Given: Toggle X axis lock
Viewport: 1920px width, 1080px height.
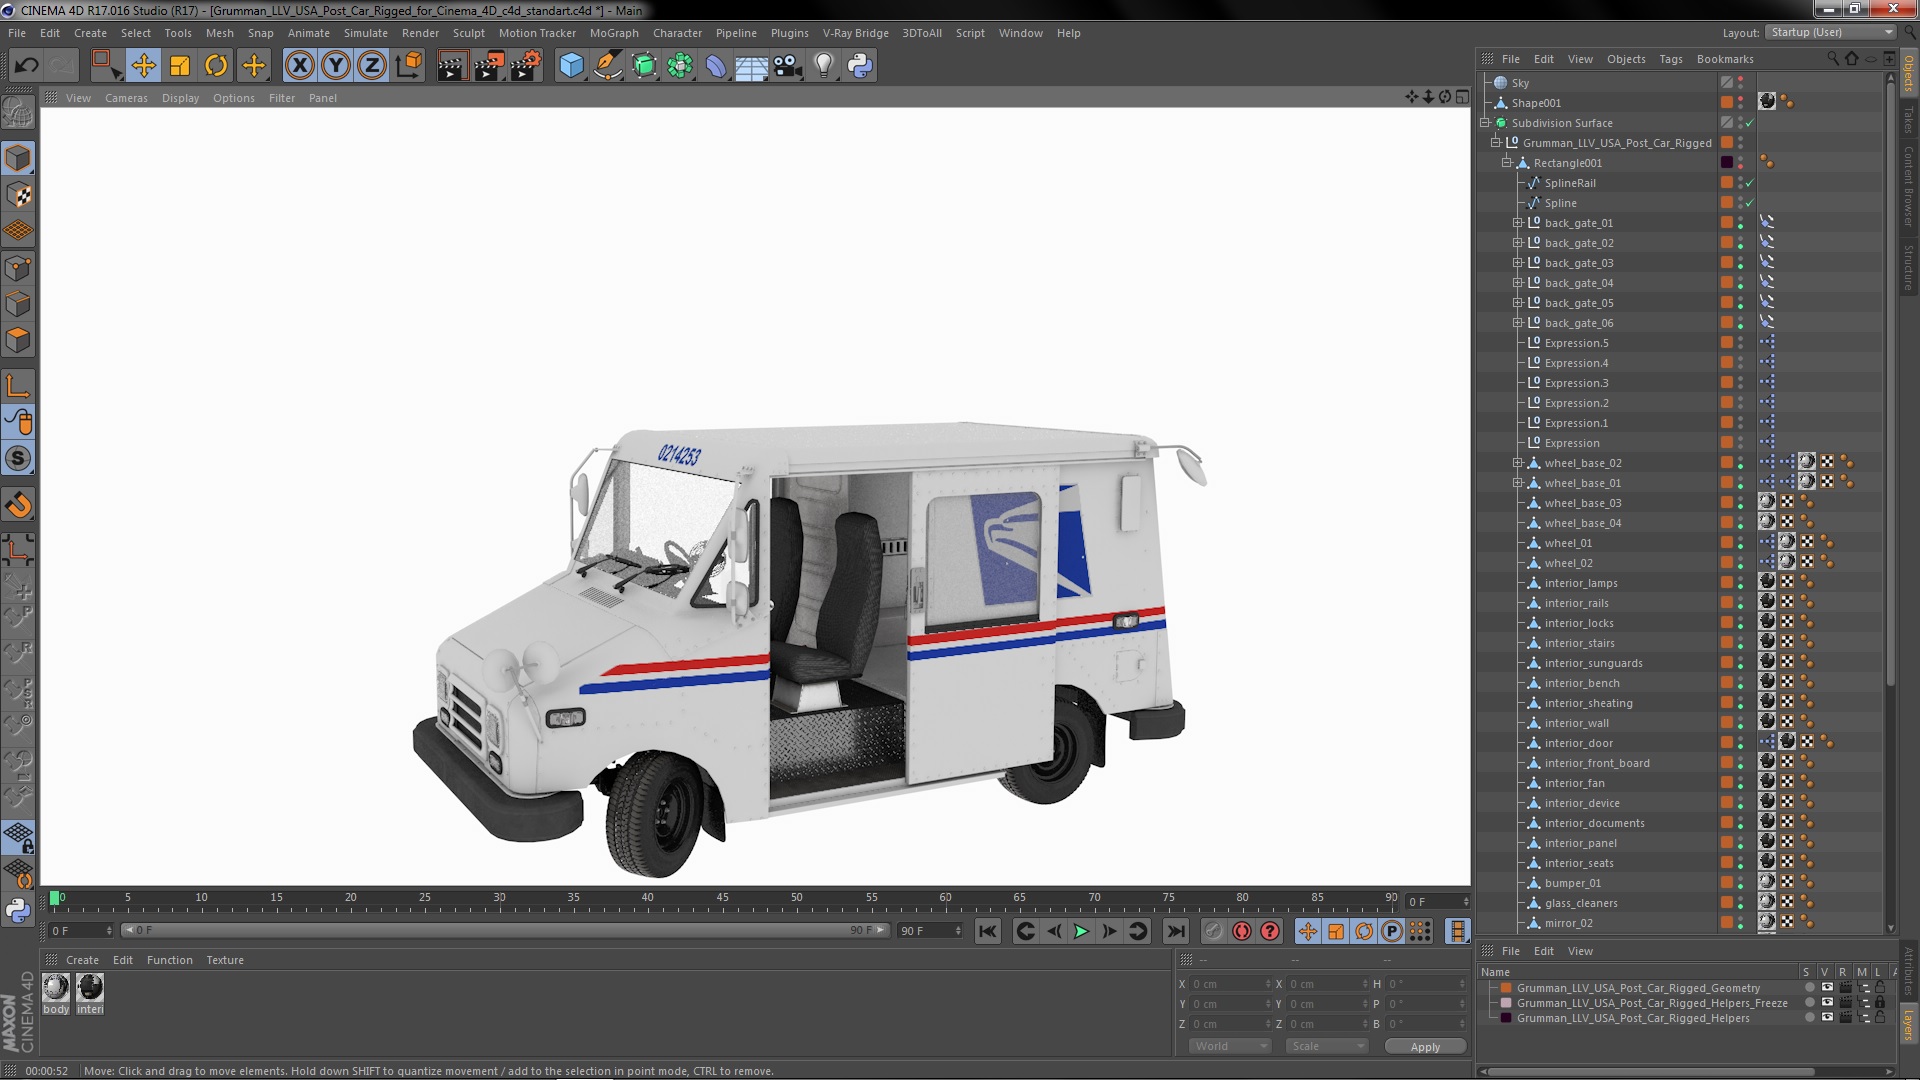Looking at the screenshot, I should click(299, 66).
